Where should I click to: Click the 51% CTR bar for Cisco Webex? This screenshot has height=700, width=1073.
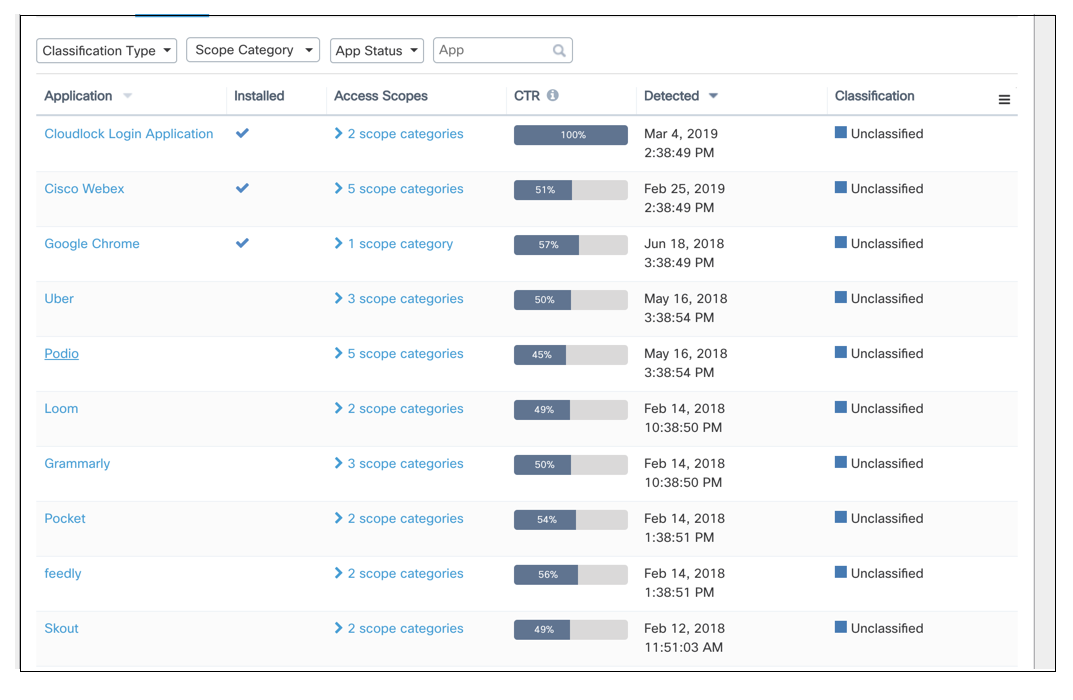(571, 190)
